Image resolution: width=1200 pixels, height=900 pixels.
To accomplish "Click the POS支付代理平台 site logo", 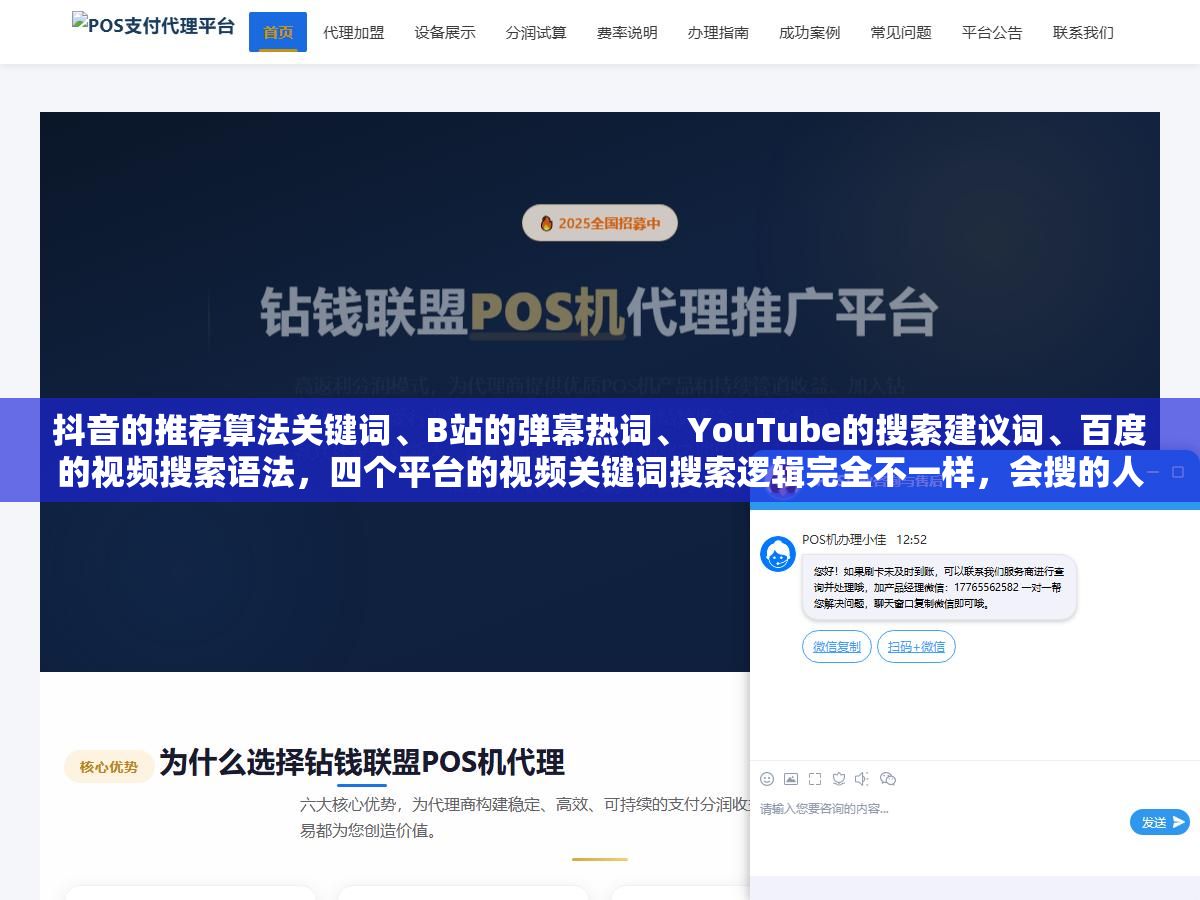I will (x=153, y=25).
